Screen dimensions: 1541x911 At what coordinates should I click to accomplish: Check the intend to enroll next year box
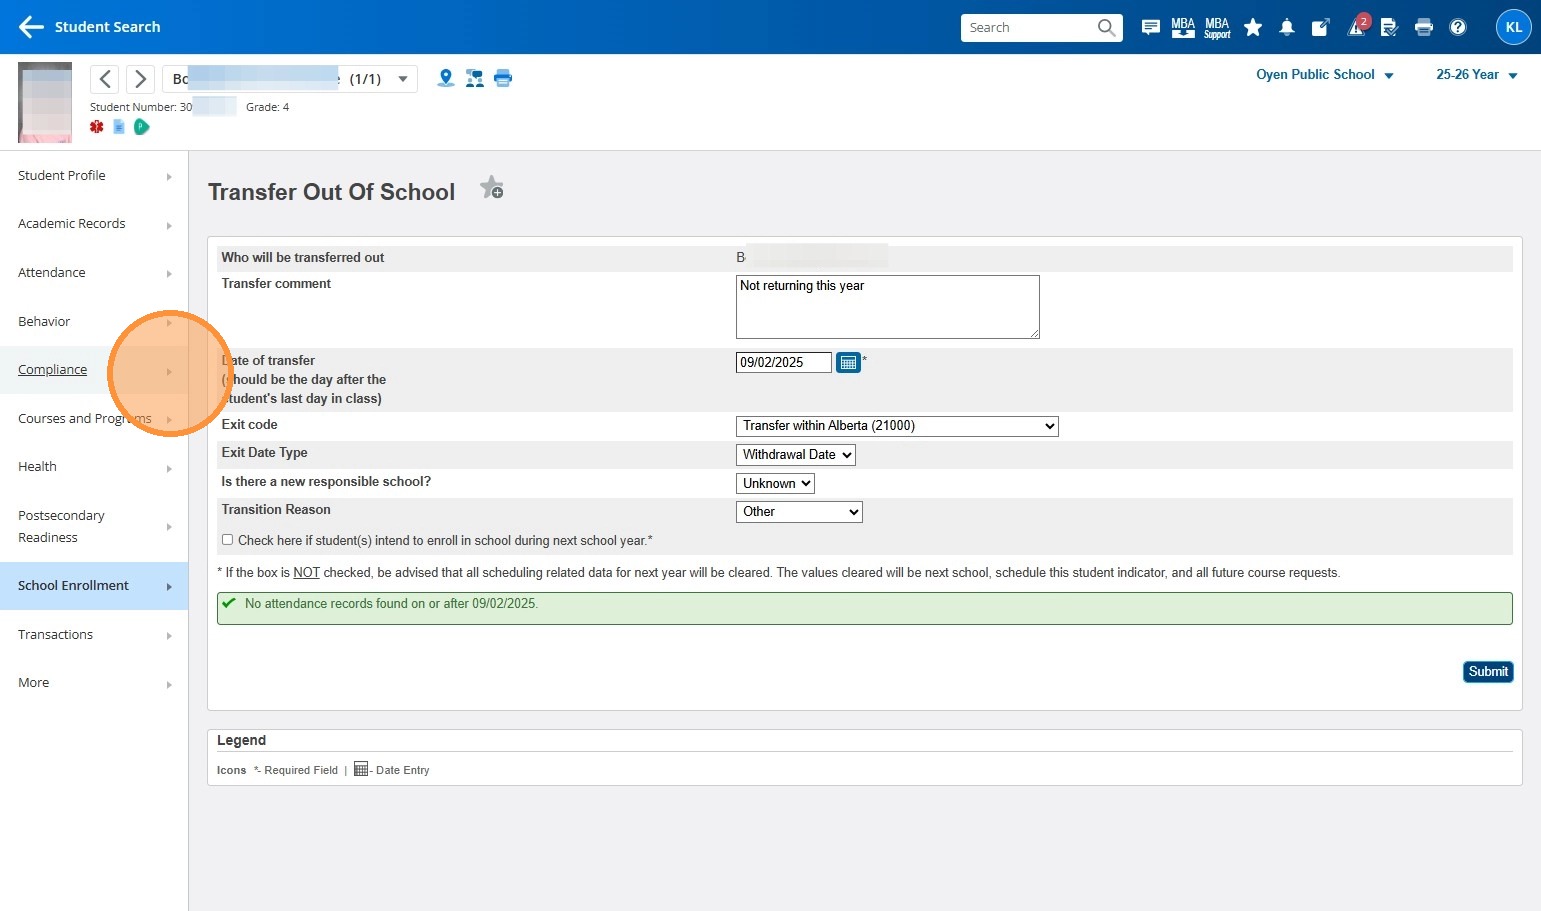pos(228,540)
